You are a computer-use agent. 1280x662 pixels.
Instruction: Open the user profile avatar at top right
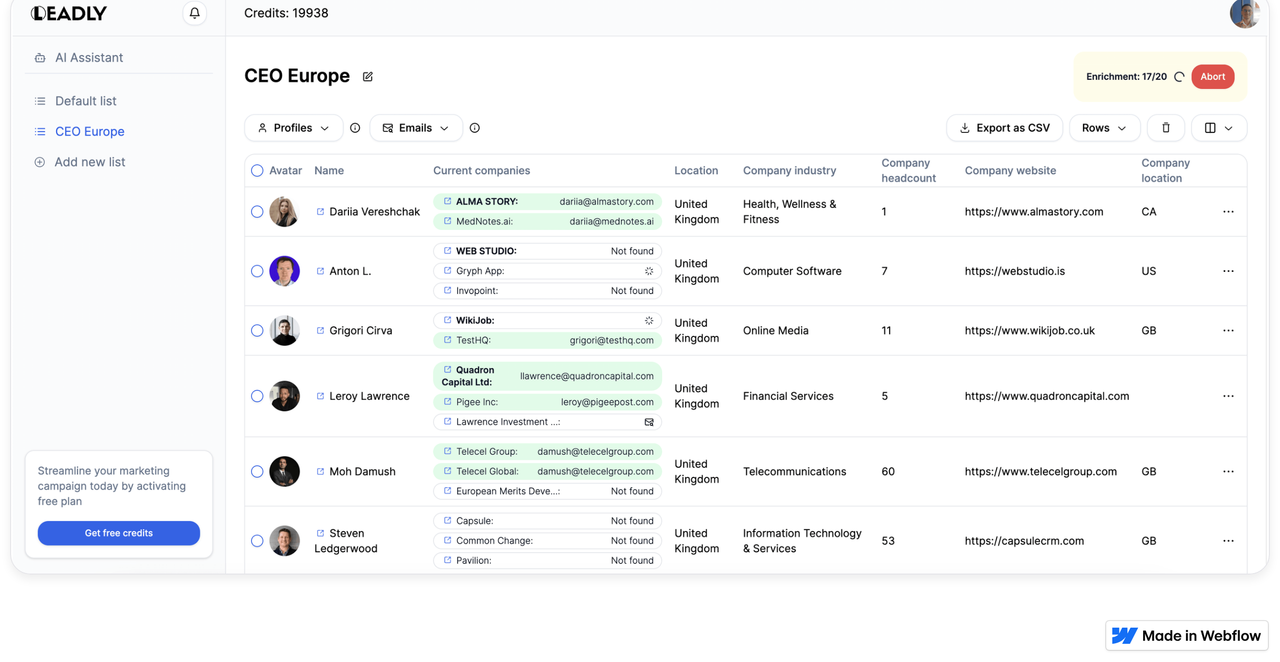tap(1244, 13)
